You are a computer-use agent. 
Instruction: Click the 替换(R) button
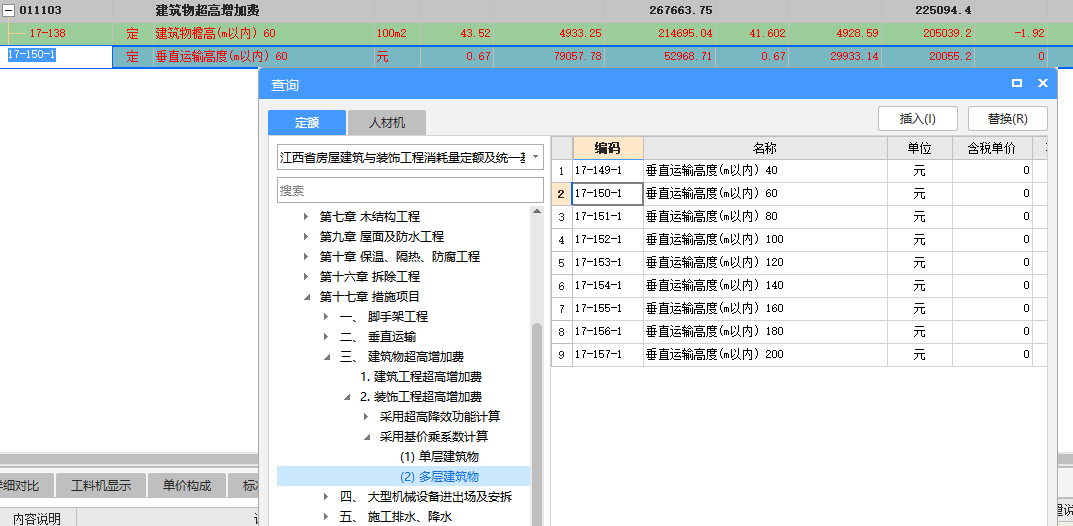pyautogui.click(x=1007, y=118)
